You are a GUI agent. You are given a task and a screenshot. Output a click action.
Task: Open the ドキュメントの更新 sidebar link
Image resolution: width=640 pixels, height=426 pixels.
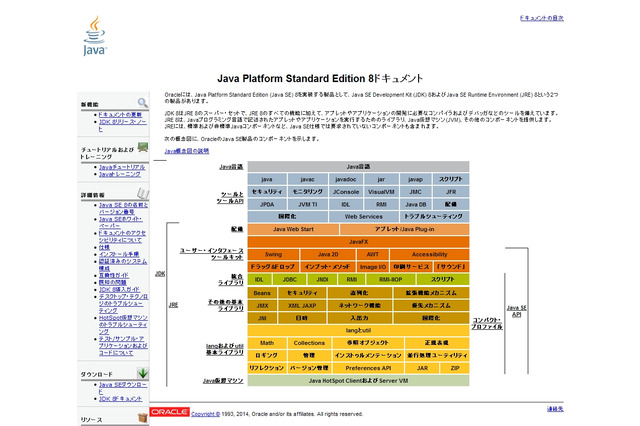coord(120,115)
